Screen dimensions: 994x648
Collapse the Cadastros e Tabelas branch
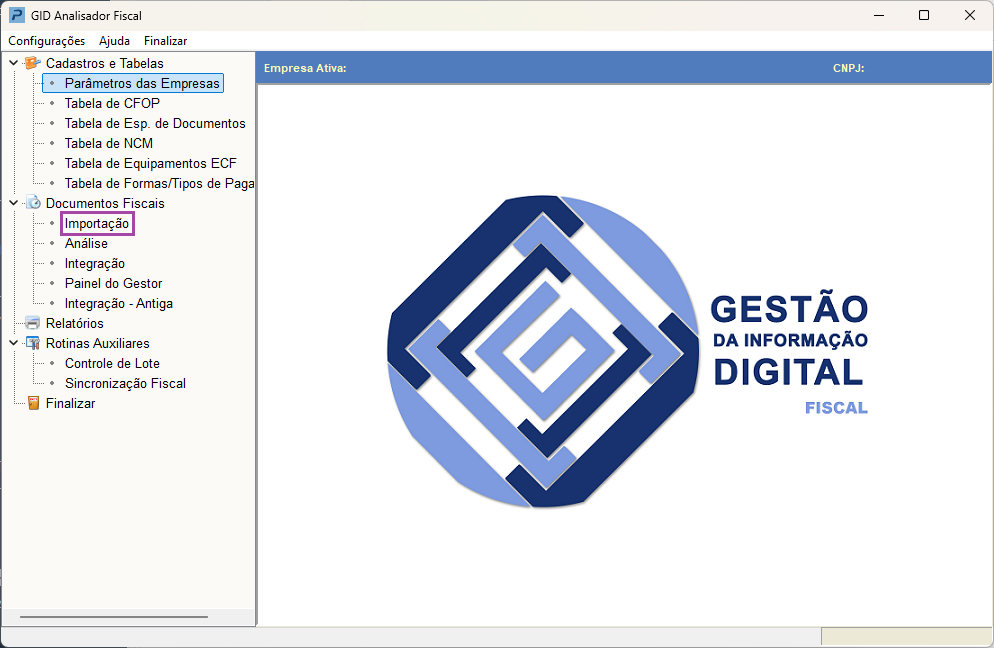pyautogui.click(x=13, y=63)
